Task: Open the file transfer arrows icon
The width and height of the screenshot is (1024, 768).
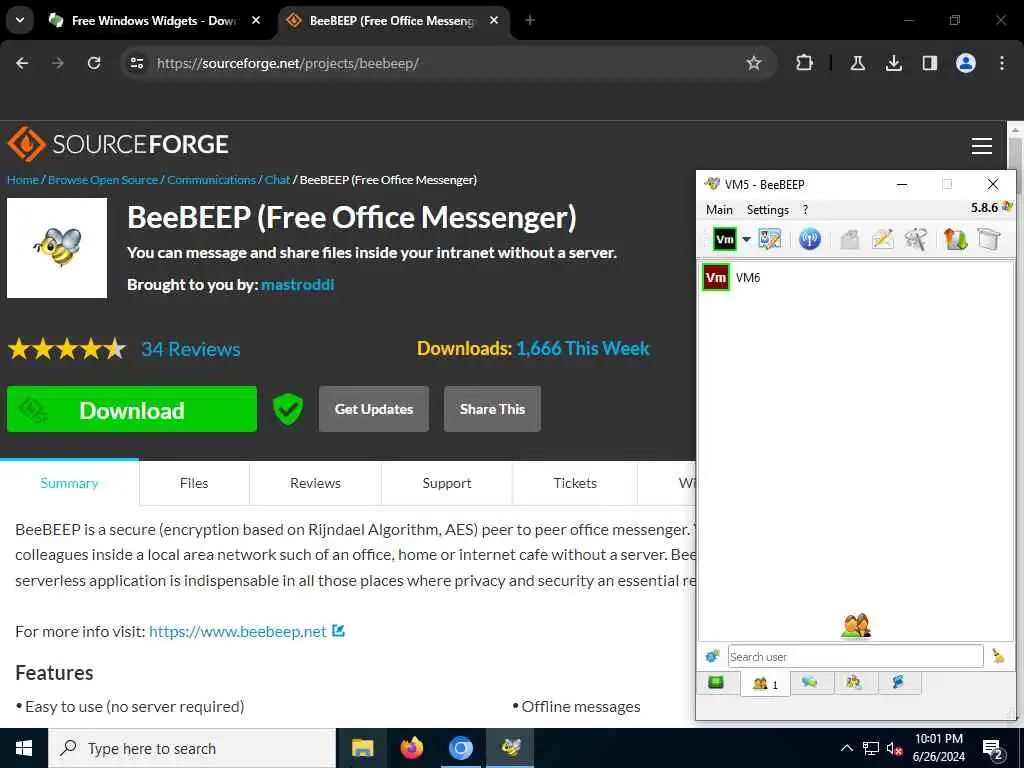Action: (x=955, y=239)
